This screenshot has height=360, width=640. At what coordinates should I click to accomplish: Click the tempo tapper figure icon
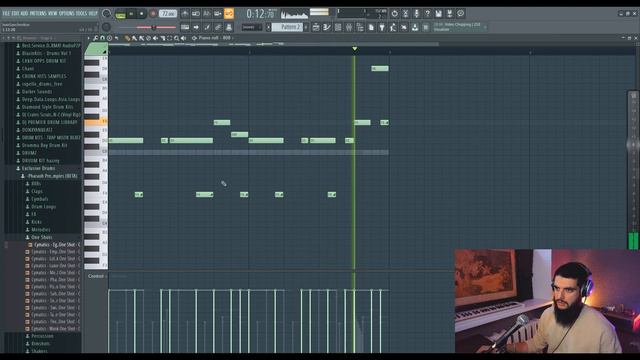tap(393, 27)
